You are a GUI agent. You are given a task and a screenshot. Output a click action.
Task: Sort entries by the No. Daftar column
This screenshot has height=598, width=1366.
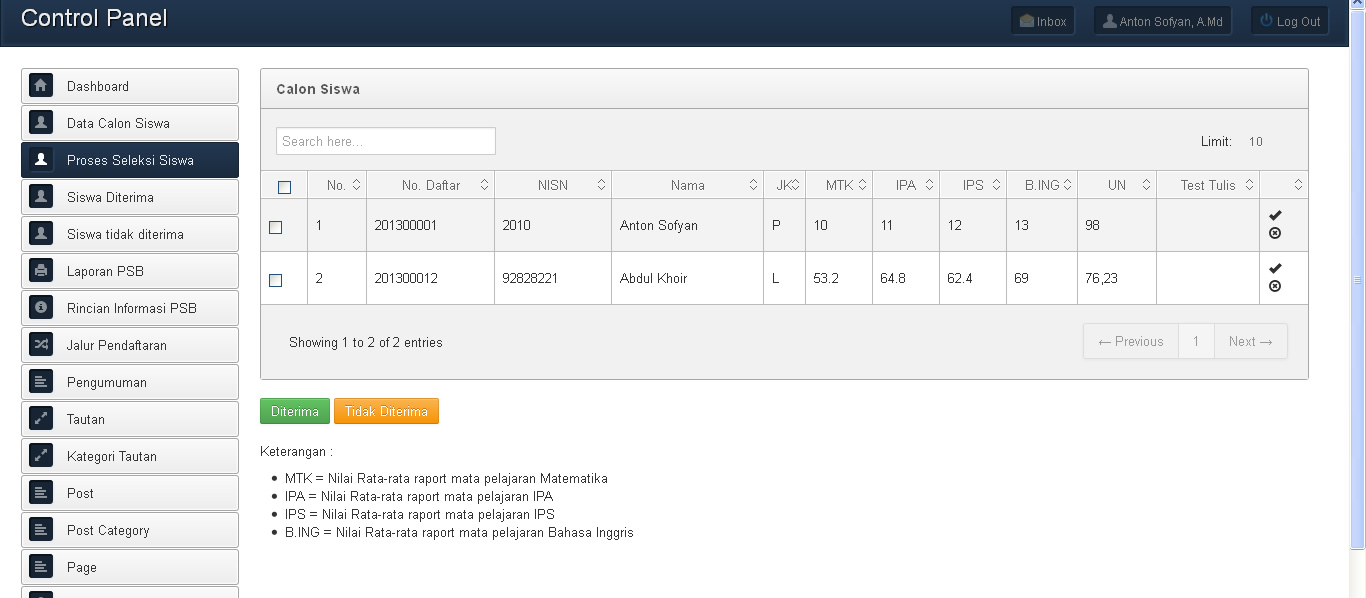click(x=431, y=185)
